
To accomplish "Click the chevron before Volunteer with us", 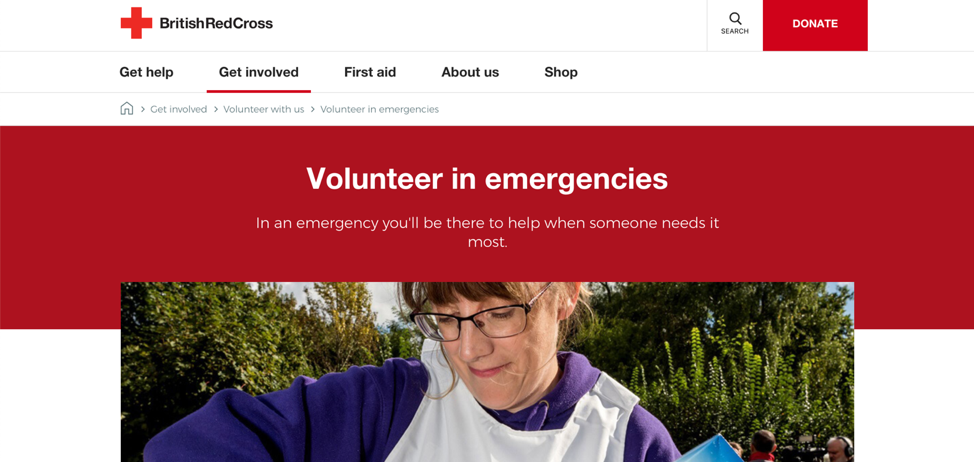I will pyautogui.click(x=216, y=109).
